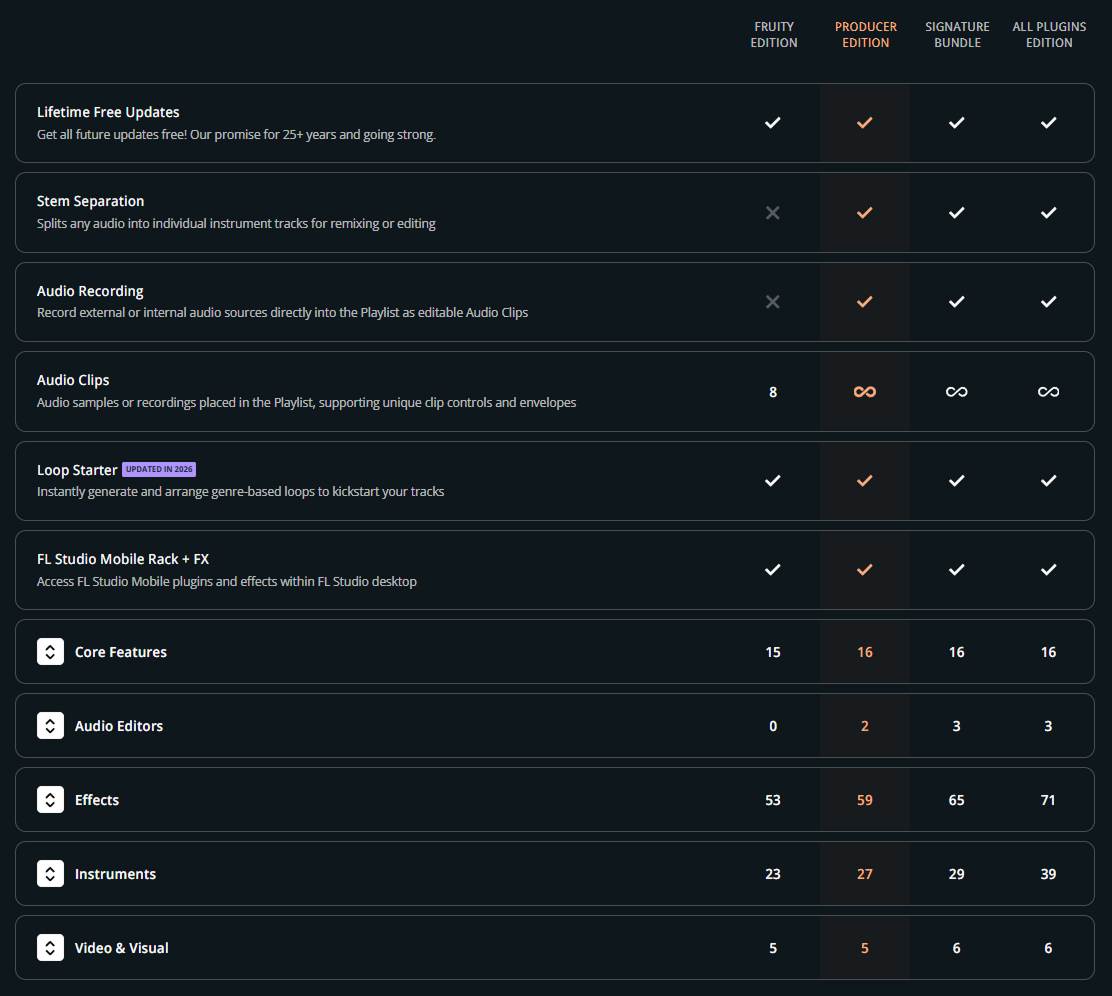This screenshot has height=996, width=1112.
Task: Click the All Plugins checkmark for Loop Starter
Action: pos(1048,481)
